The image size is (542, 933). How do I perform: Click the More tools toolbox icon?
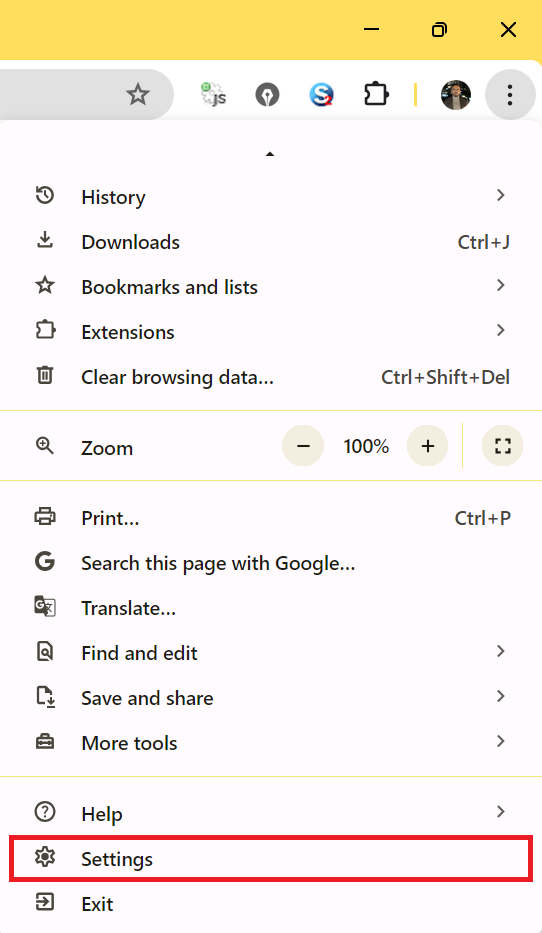point(45,742)
